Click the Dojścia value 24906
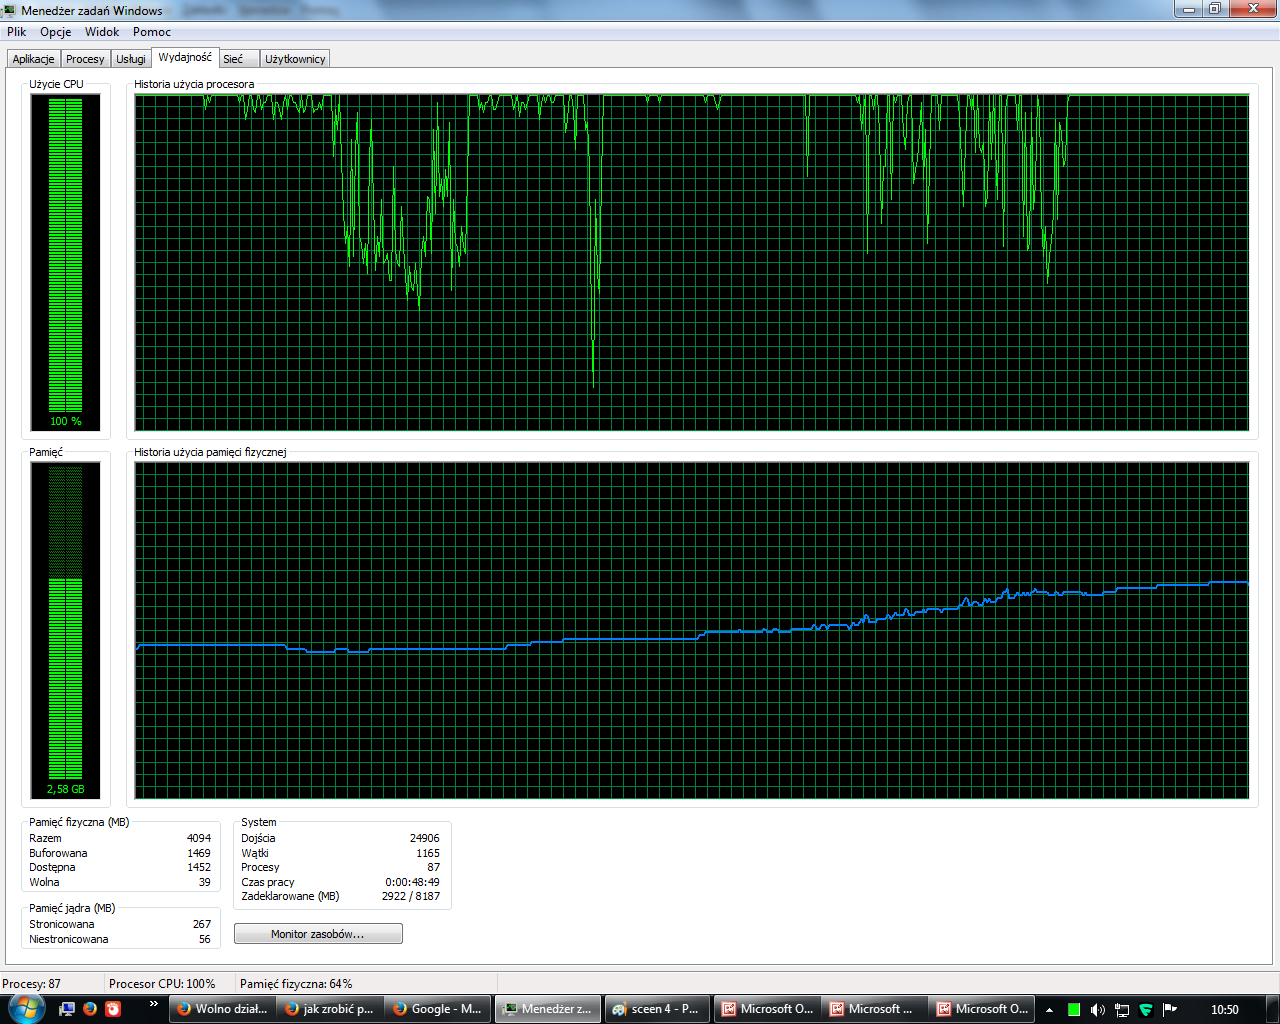1280x1024 pixels. click(425, 838)
